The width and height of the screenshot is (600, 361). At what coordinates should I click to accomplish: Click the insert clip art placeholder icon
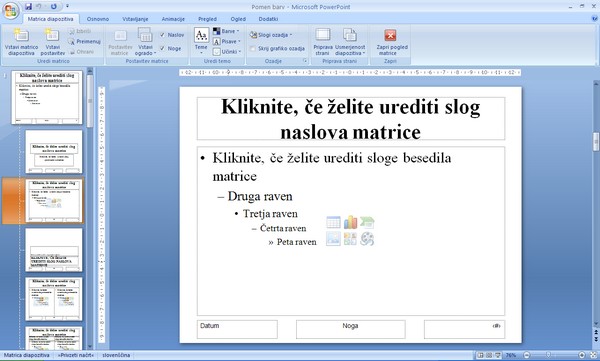[x=350, y=239]
